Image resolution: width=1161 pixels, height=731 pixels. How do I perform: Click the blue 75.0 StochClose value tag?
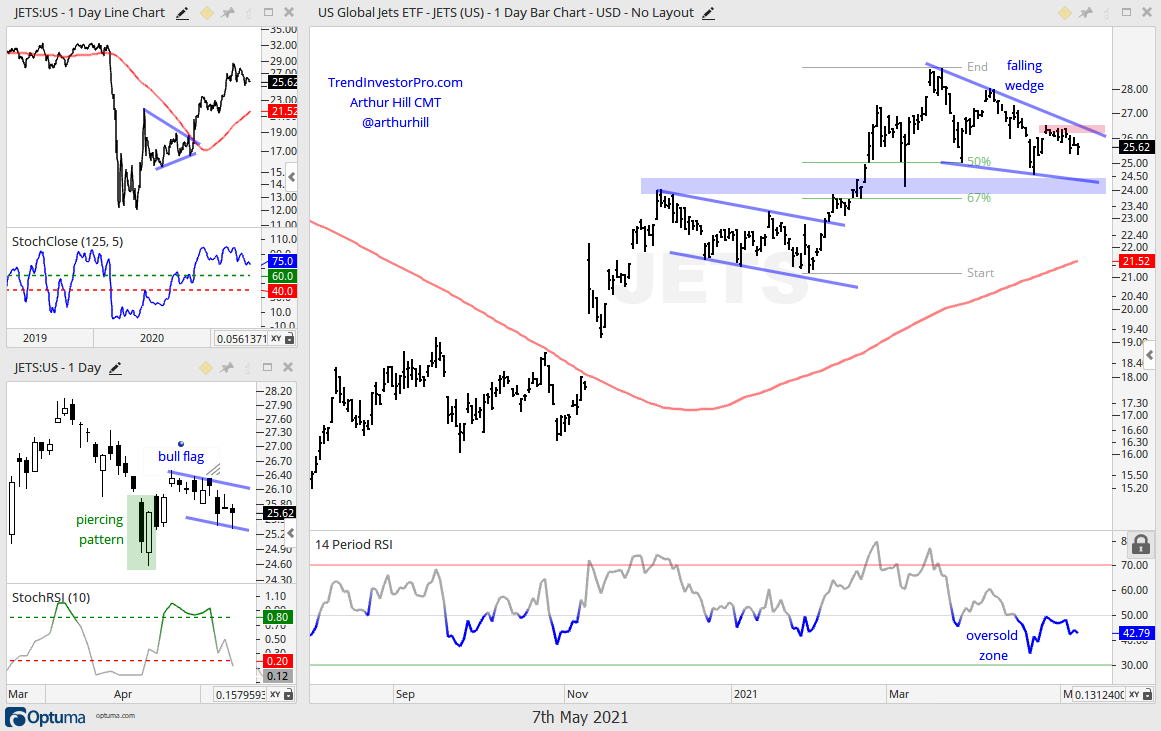pos(282,261)
